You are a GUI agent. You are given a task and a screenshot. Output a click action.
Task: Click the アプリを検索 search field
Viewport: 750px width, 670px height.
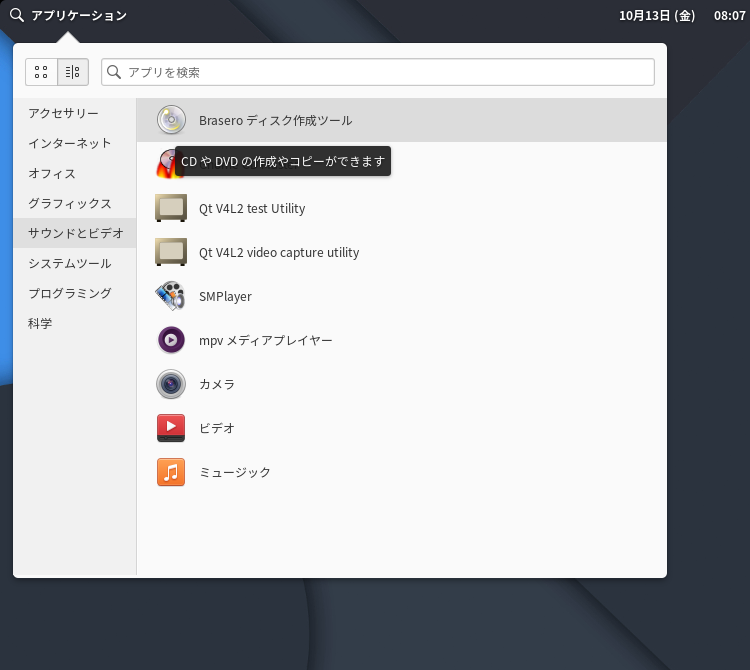(378, 72)
